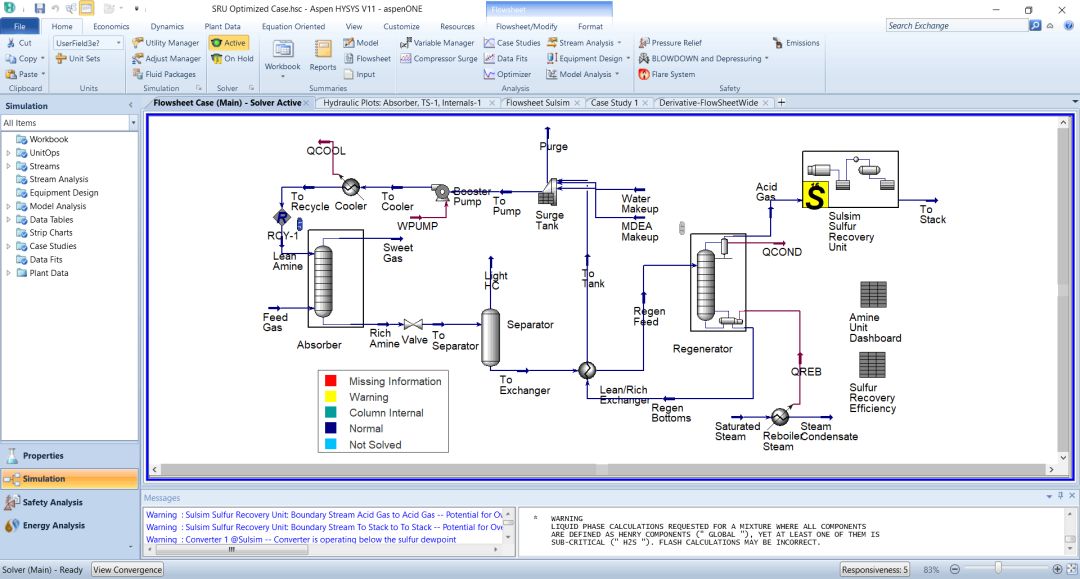This screenshot has height=579, width=1080.
Task: Click the red Missing Information legend swatch
Action: coord(331,381)
